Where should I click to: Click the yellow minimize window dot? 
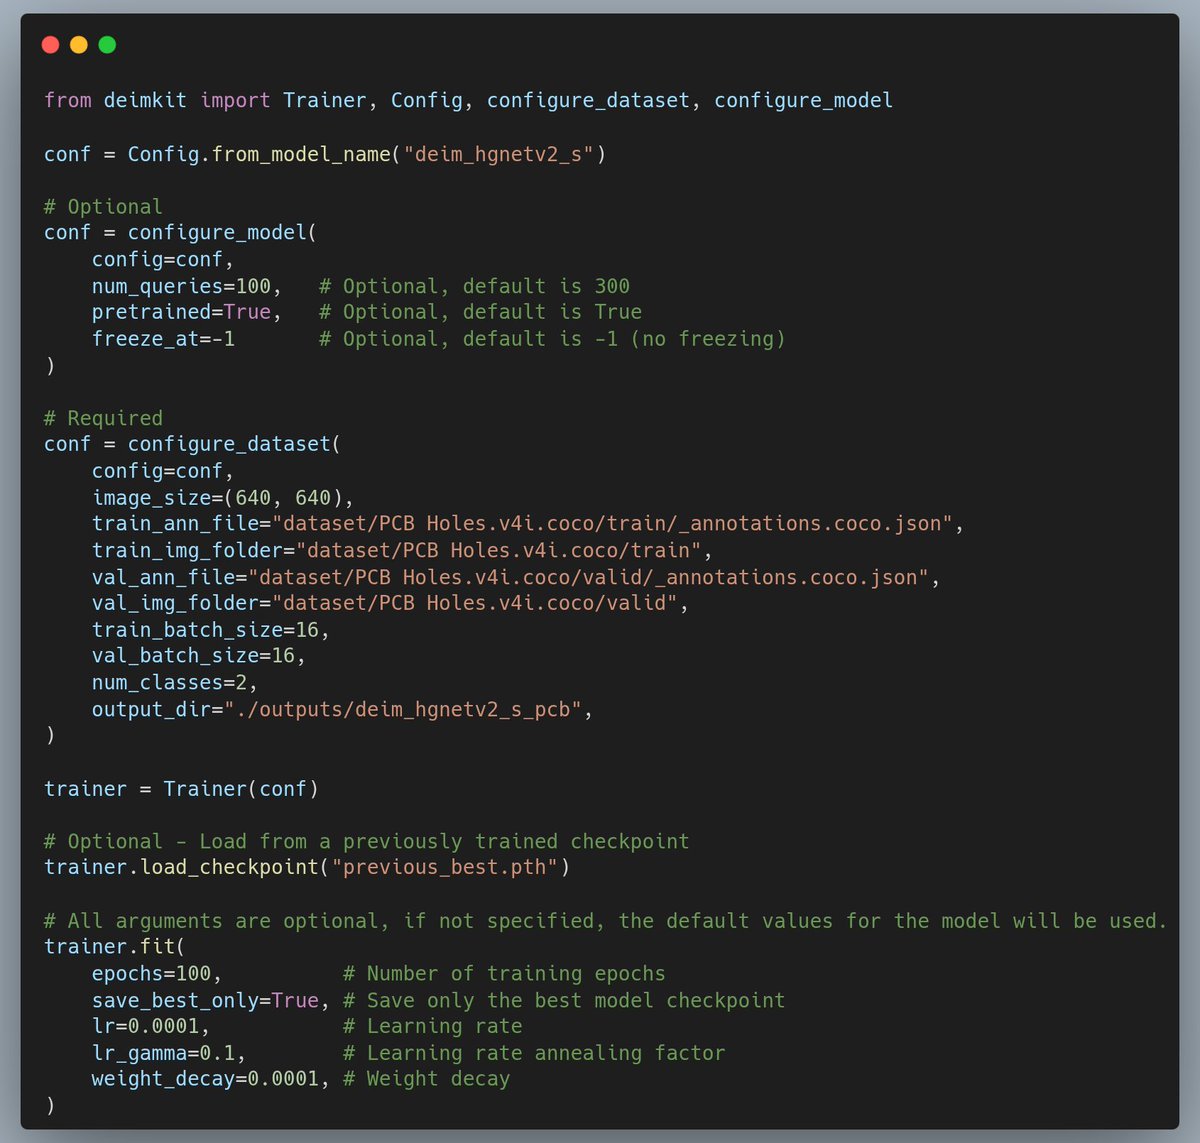point(79,45)
